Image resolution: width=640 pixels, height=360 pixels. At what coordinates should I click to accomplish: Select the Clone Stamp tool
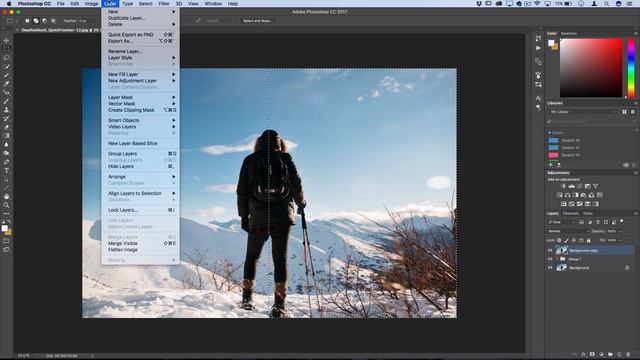(x=6, y=110)
